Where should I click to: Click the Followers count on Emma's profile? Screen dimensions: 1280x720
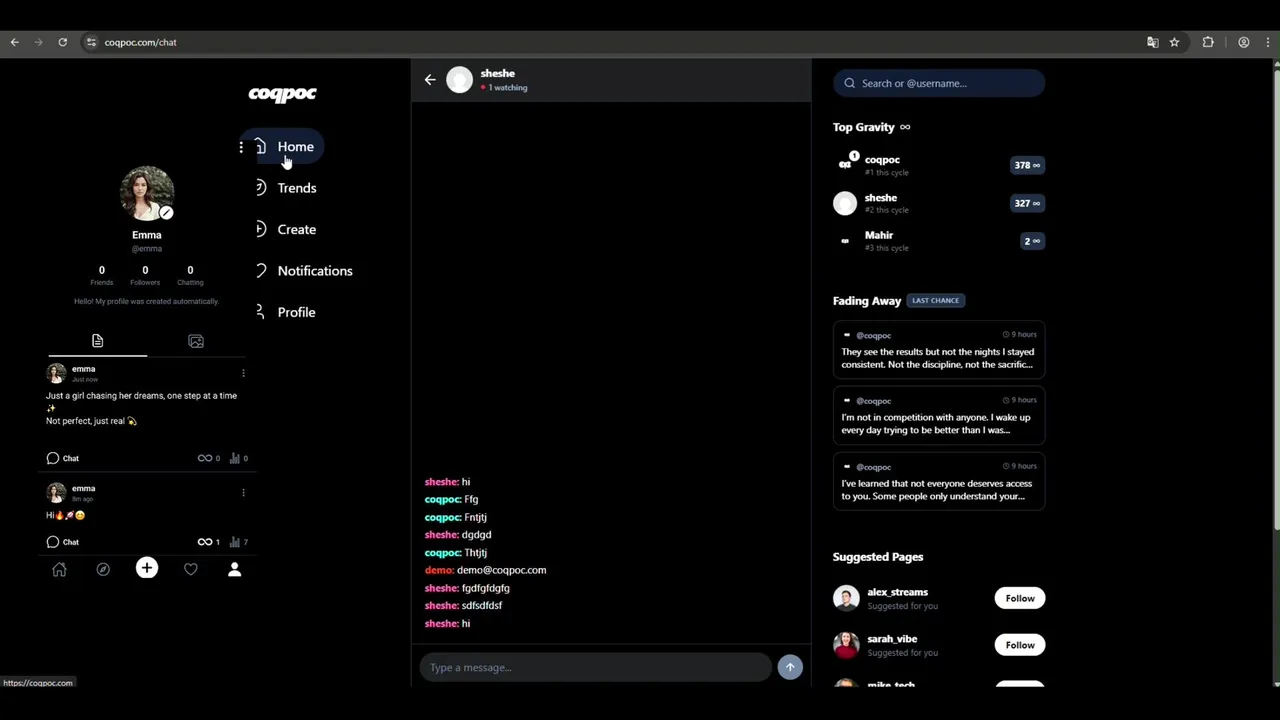click(145, 275)
